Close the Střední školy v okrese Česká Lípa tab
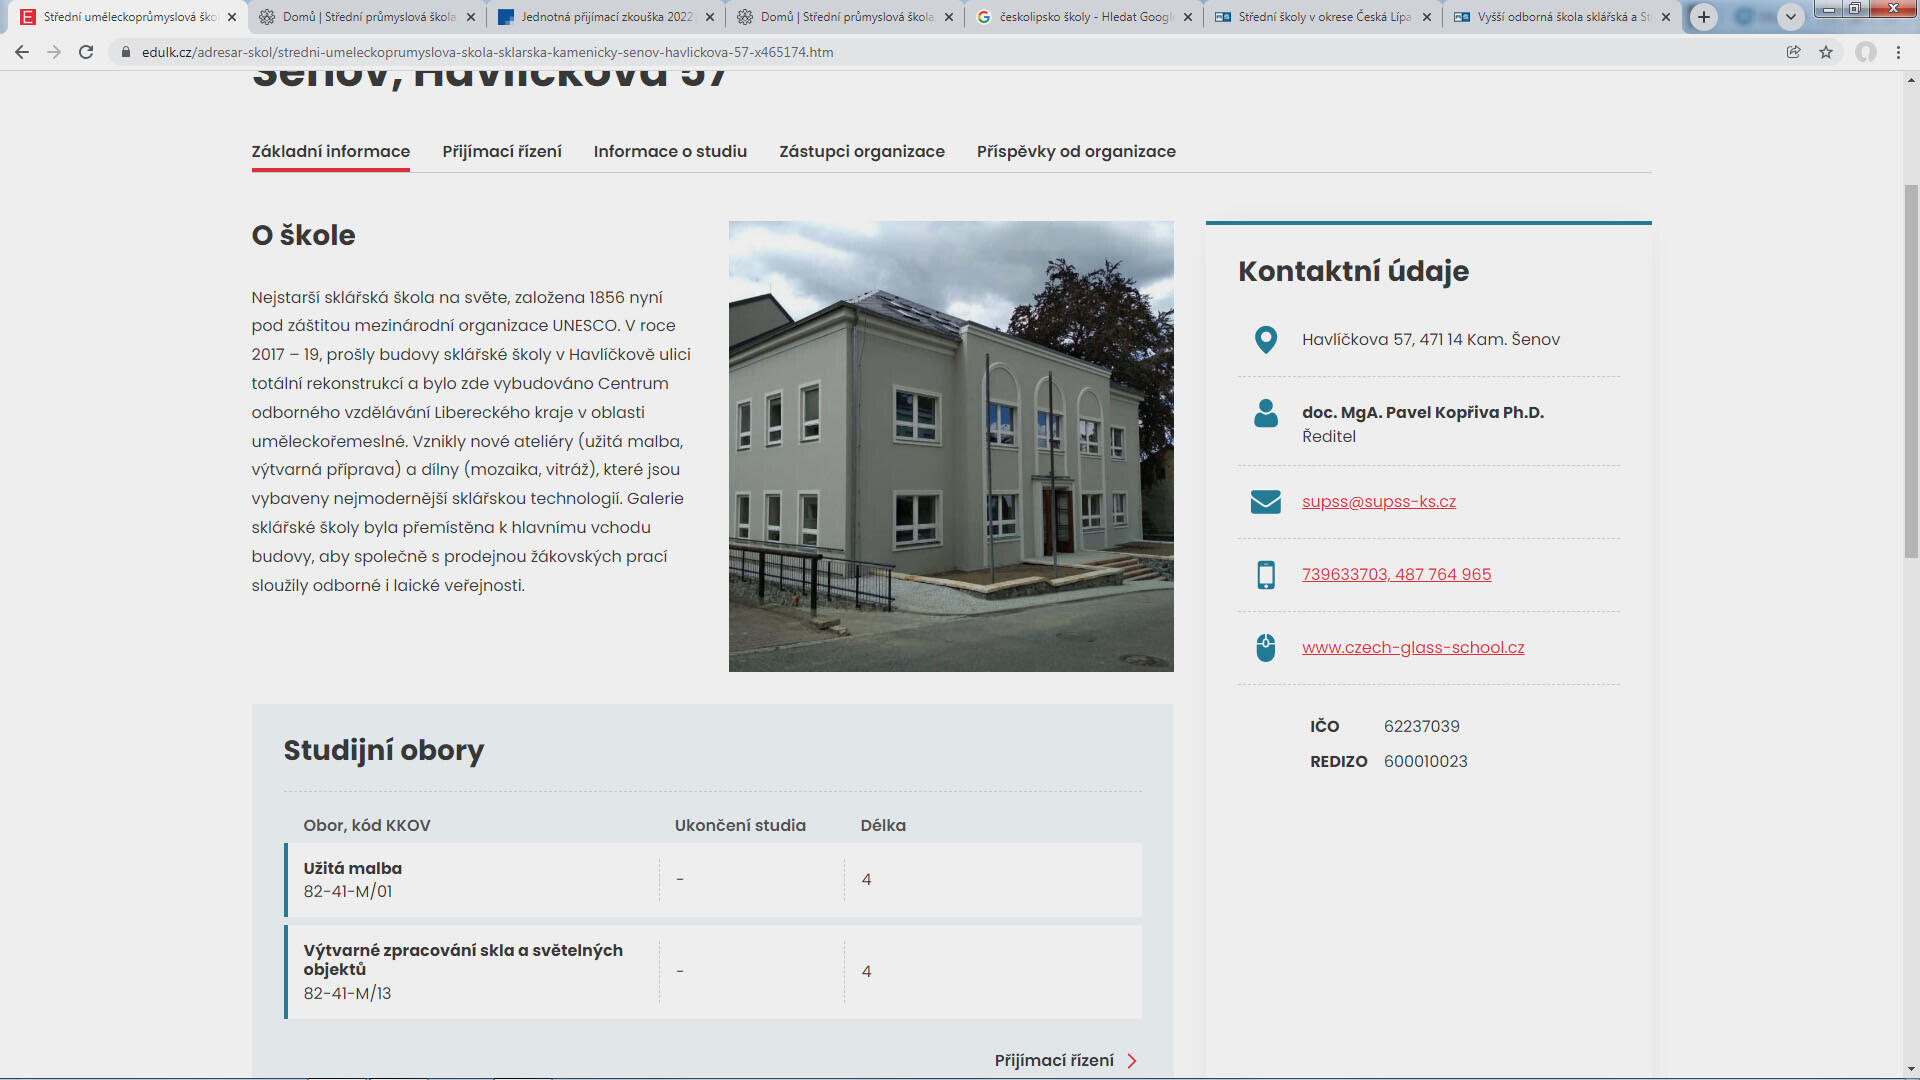The width and height of the screenshot is (1920, 1080). click(x=1427, y=17)
